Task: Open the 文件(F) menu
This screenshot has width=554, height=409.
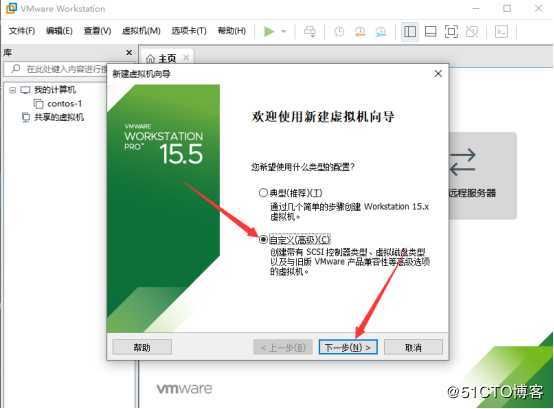Action: (22, 31)
